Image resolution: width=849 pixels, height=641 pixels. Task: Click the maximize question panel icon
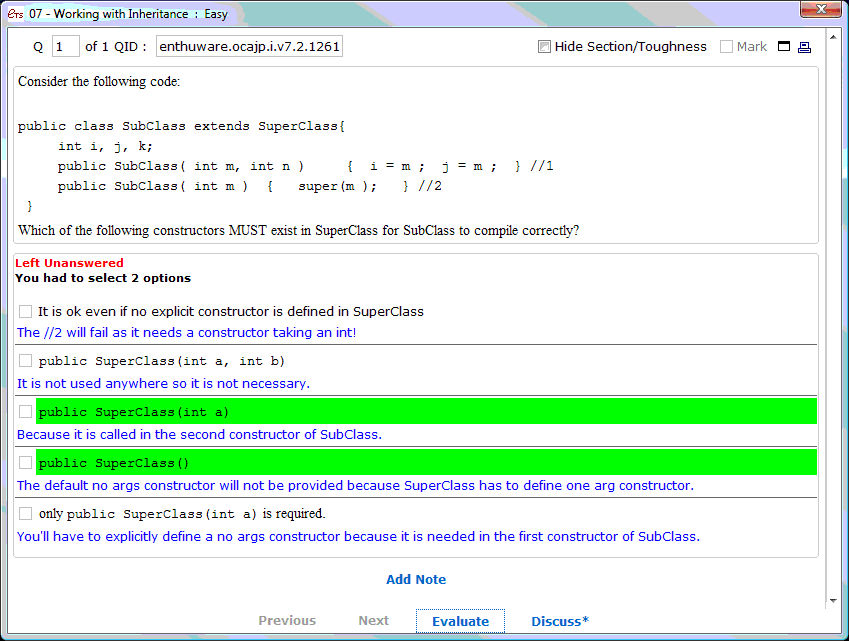coord(784,47)
